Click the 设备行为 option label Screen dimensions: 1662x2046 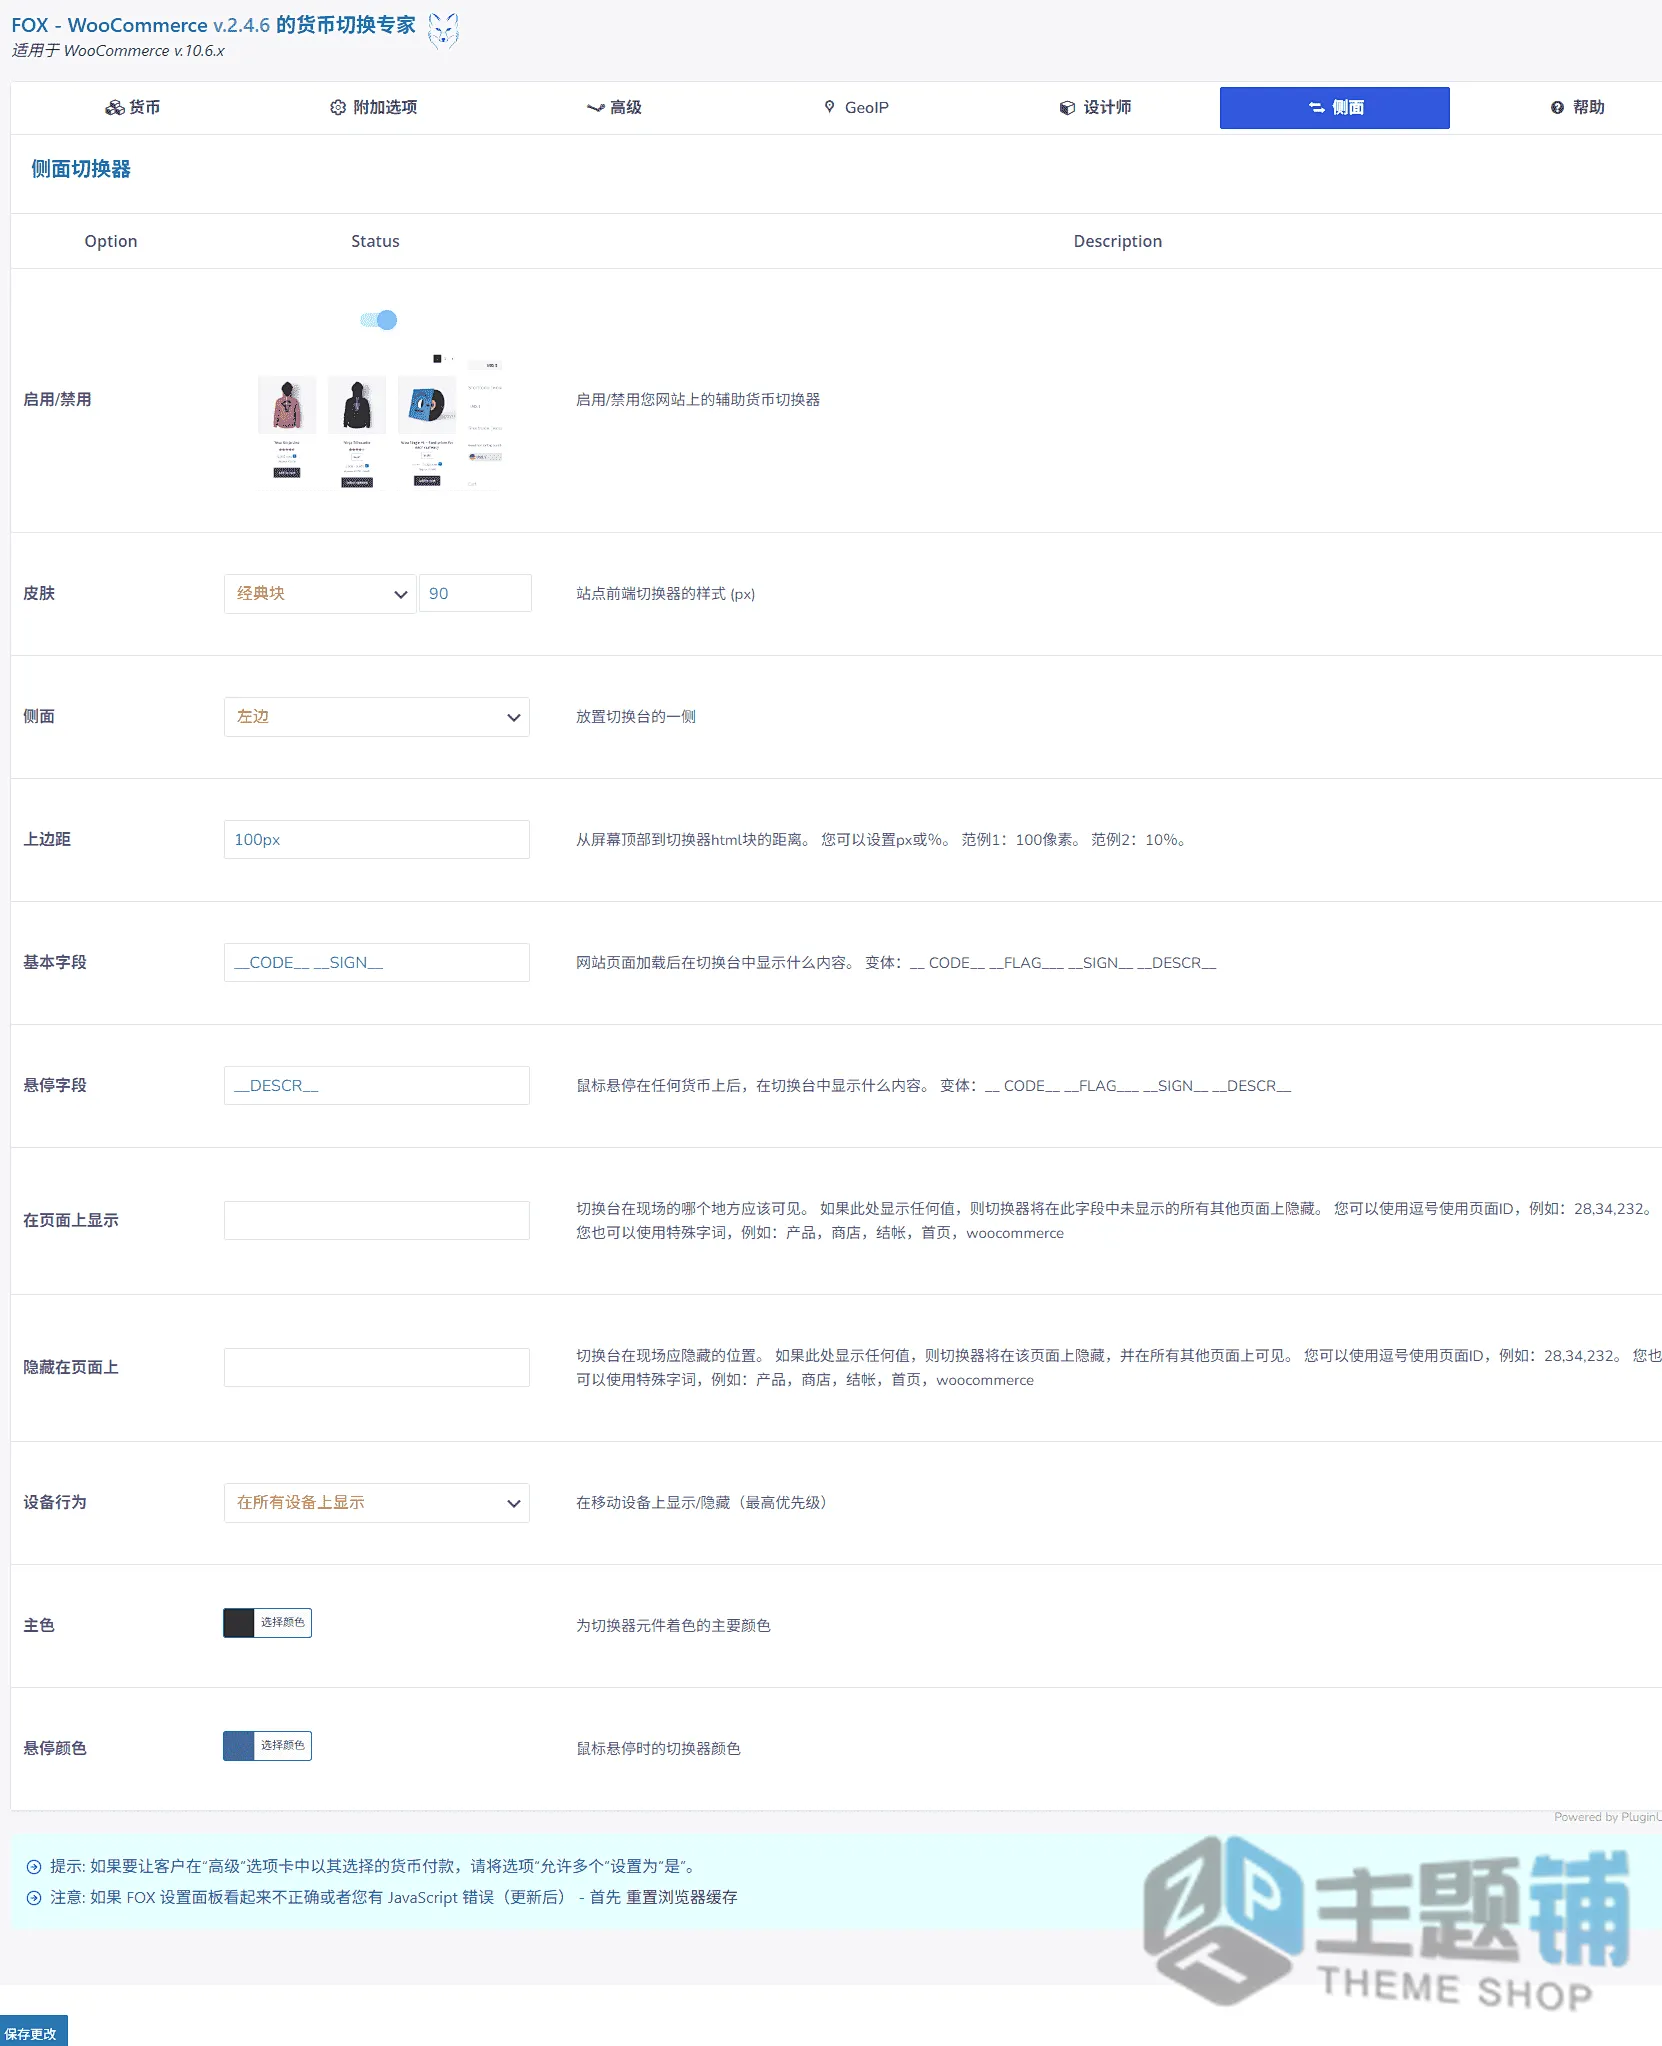pyautogui.click(x=55, y=1503)
